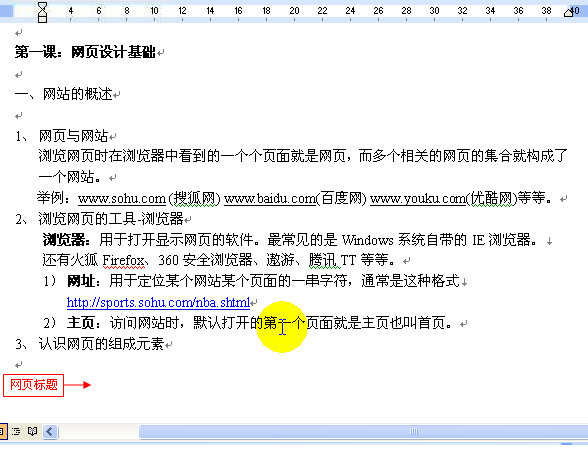Click the word 遨游 in browser list
The image size is (588, 450).
coord(280,260)
